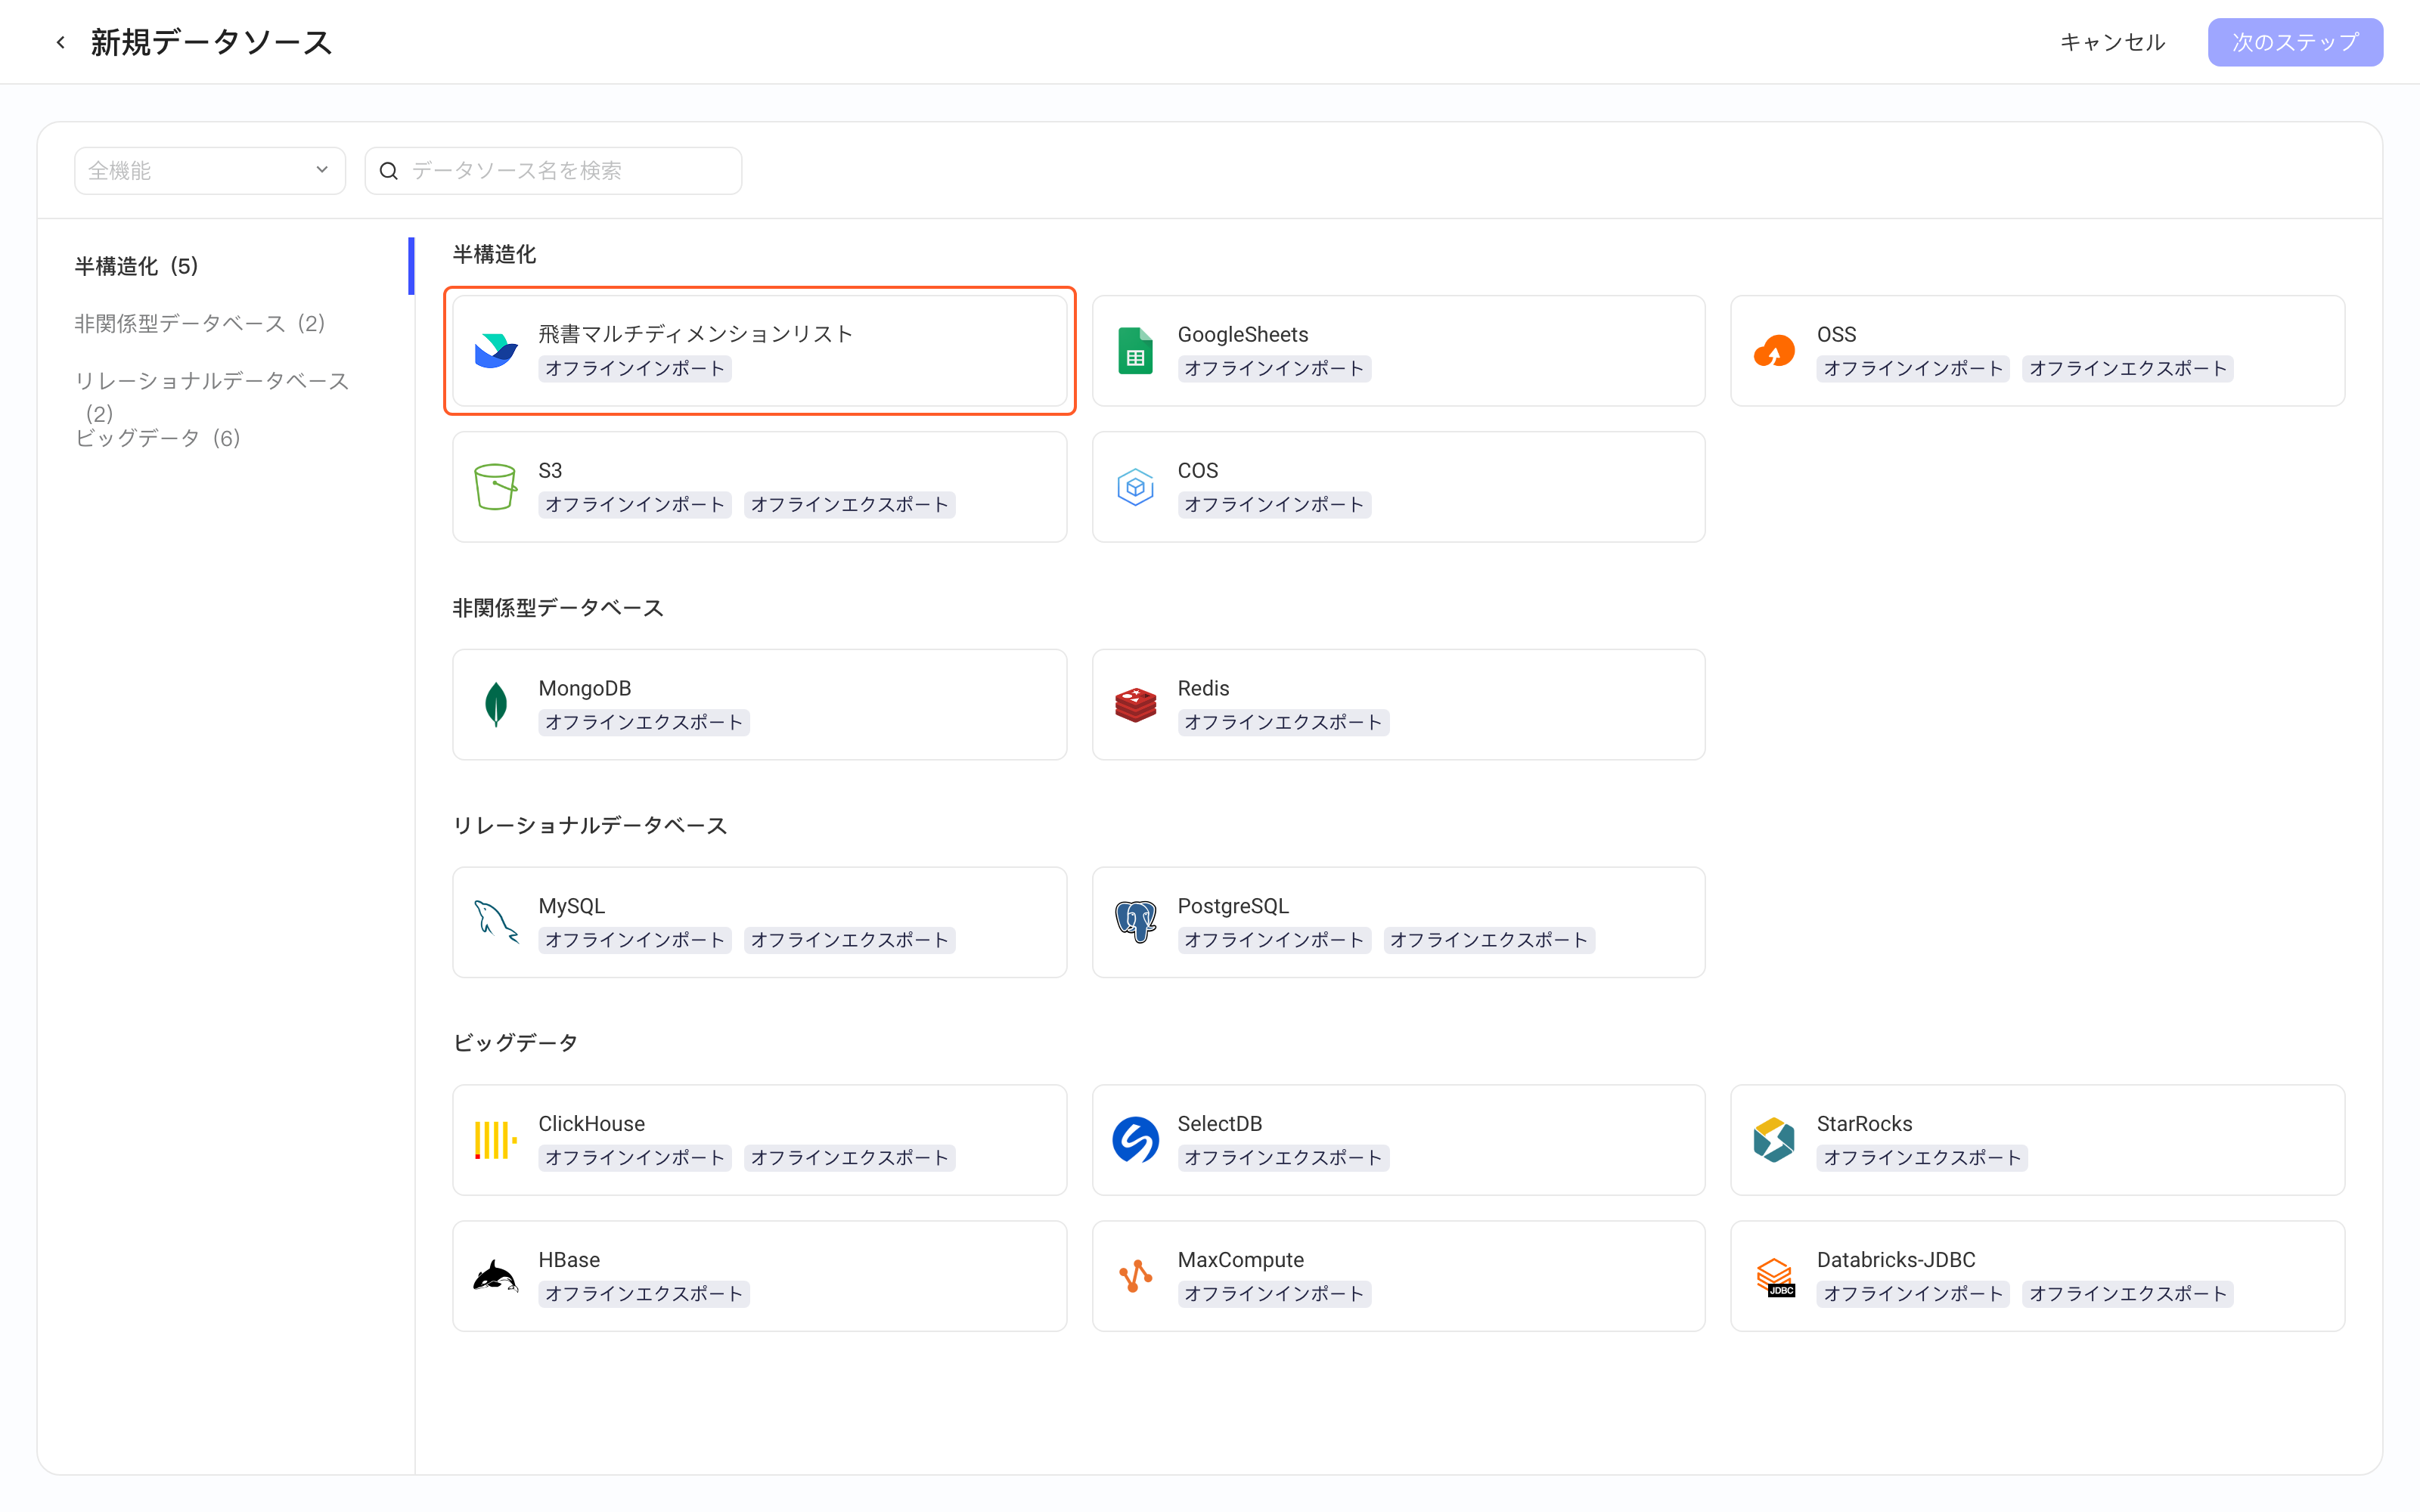Click the MaxCompute orange icon
Image resolution: width=2420 pixels, height=1512 pixels.
pyautogui.click(x=1135, y=1276)
